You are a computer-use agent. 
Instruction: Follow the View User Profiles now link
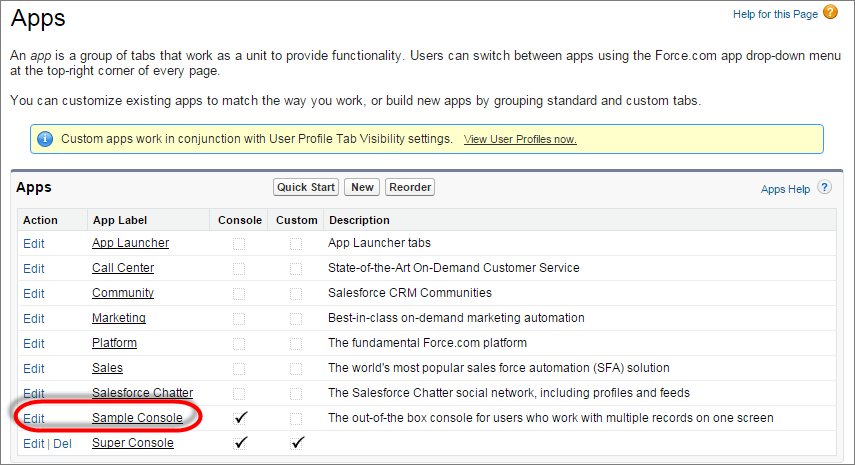pyautogui.click(x=520, y=139)
